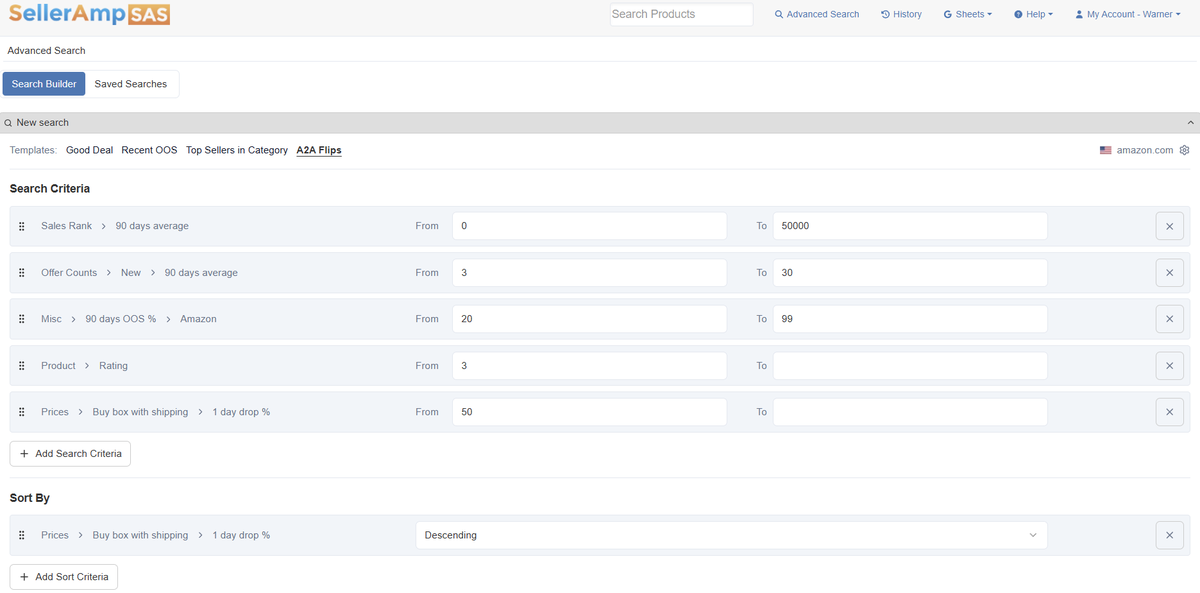This screenshot has height=593, width=1200.
Task: Click empty Product Rating To field
Action: coord(910,366)
